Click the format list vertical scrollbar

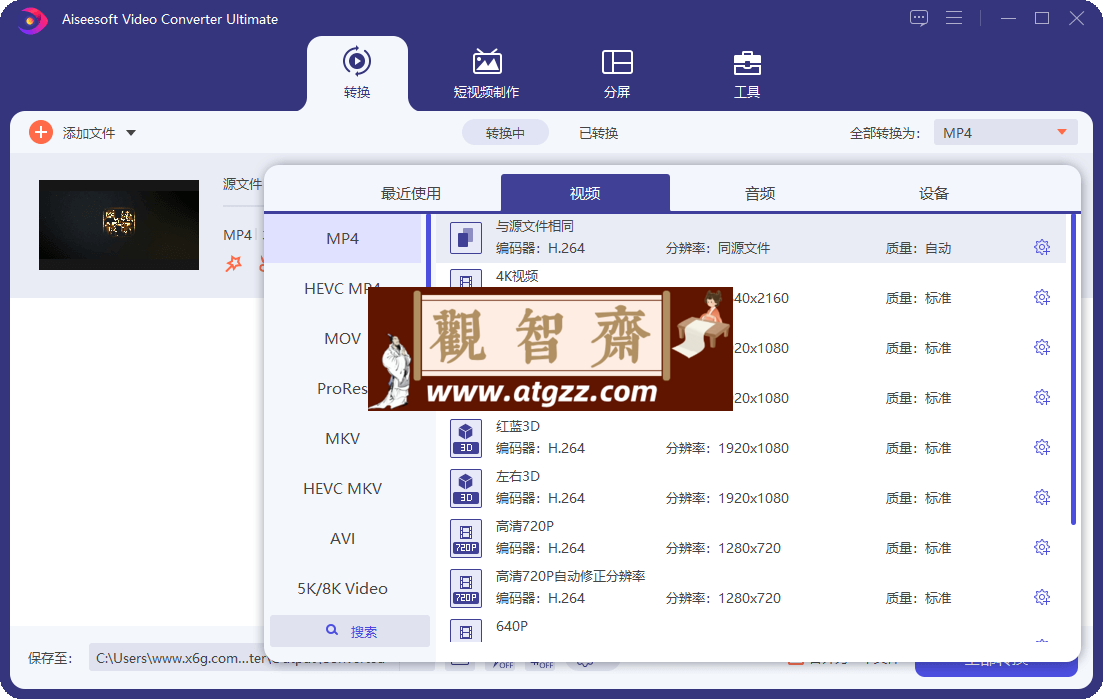click(1073, 369)
